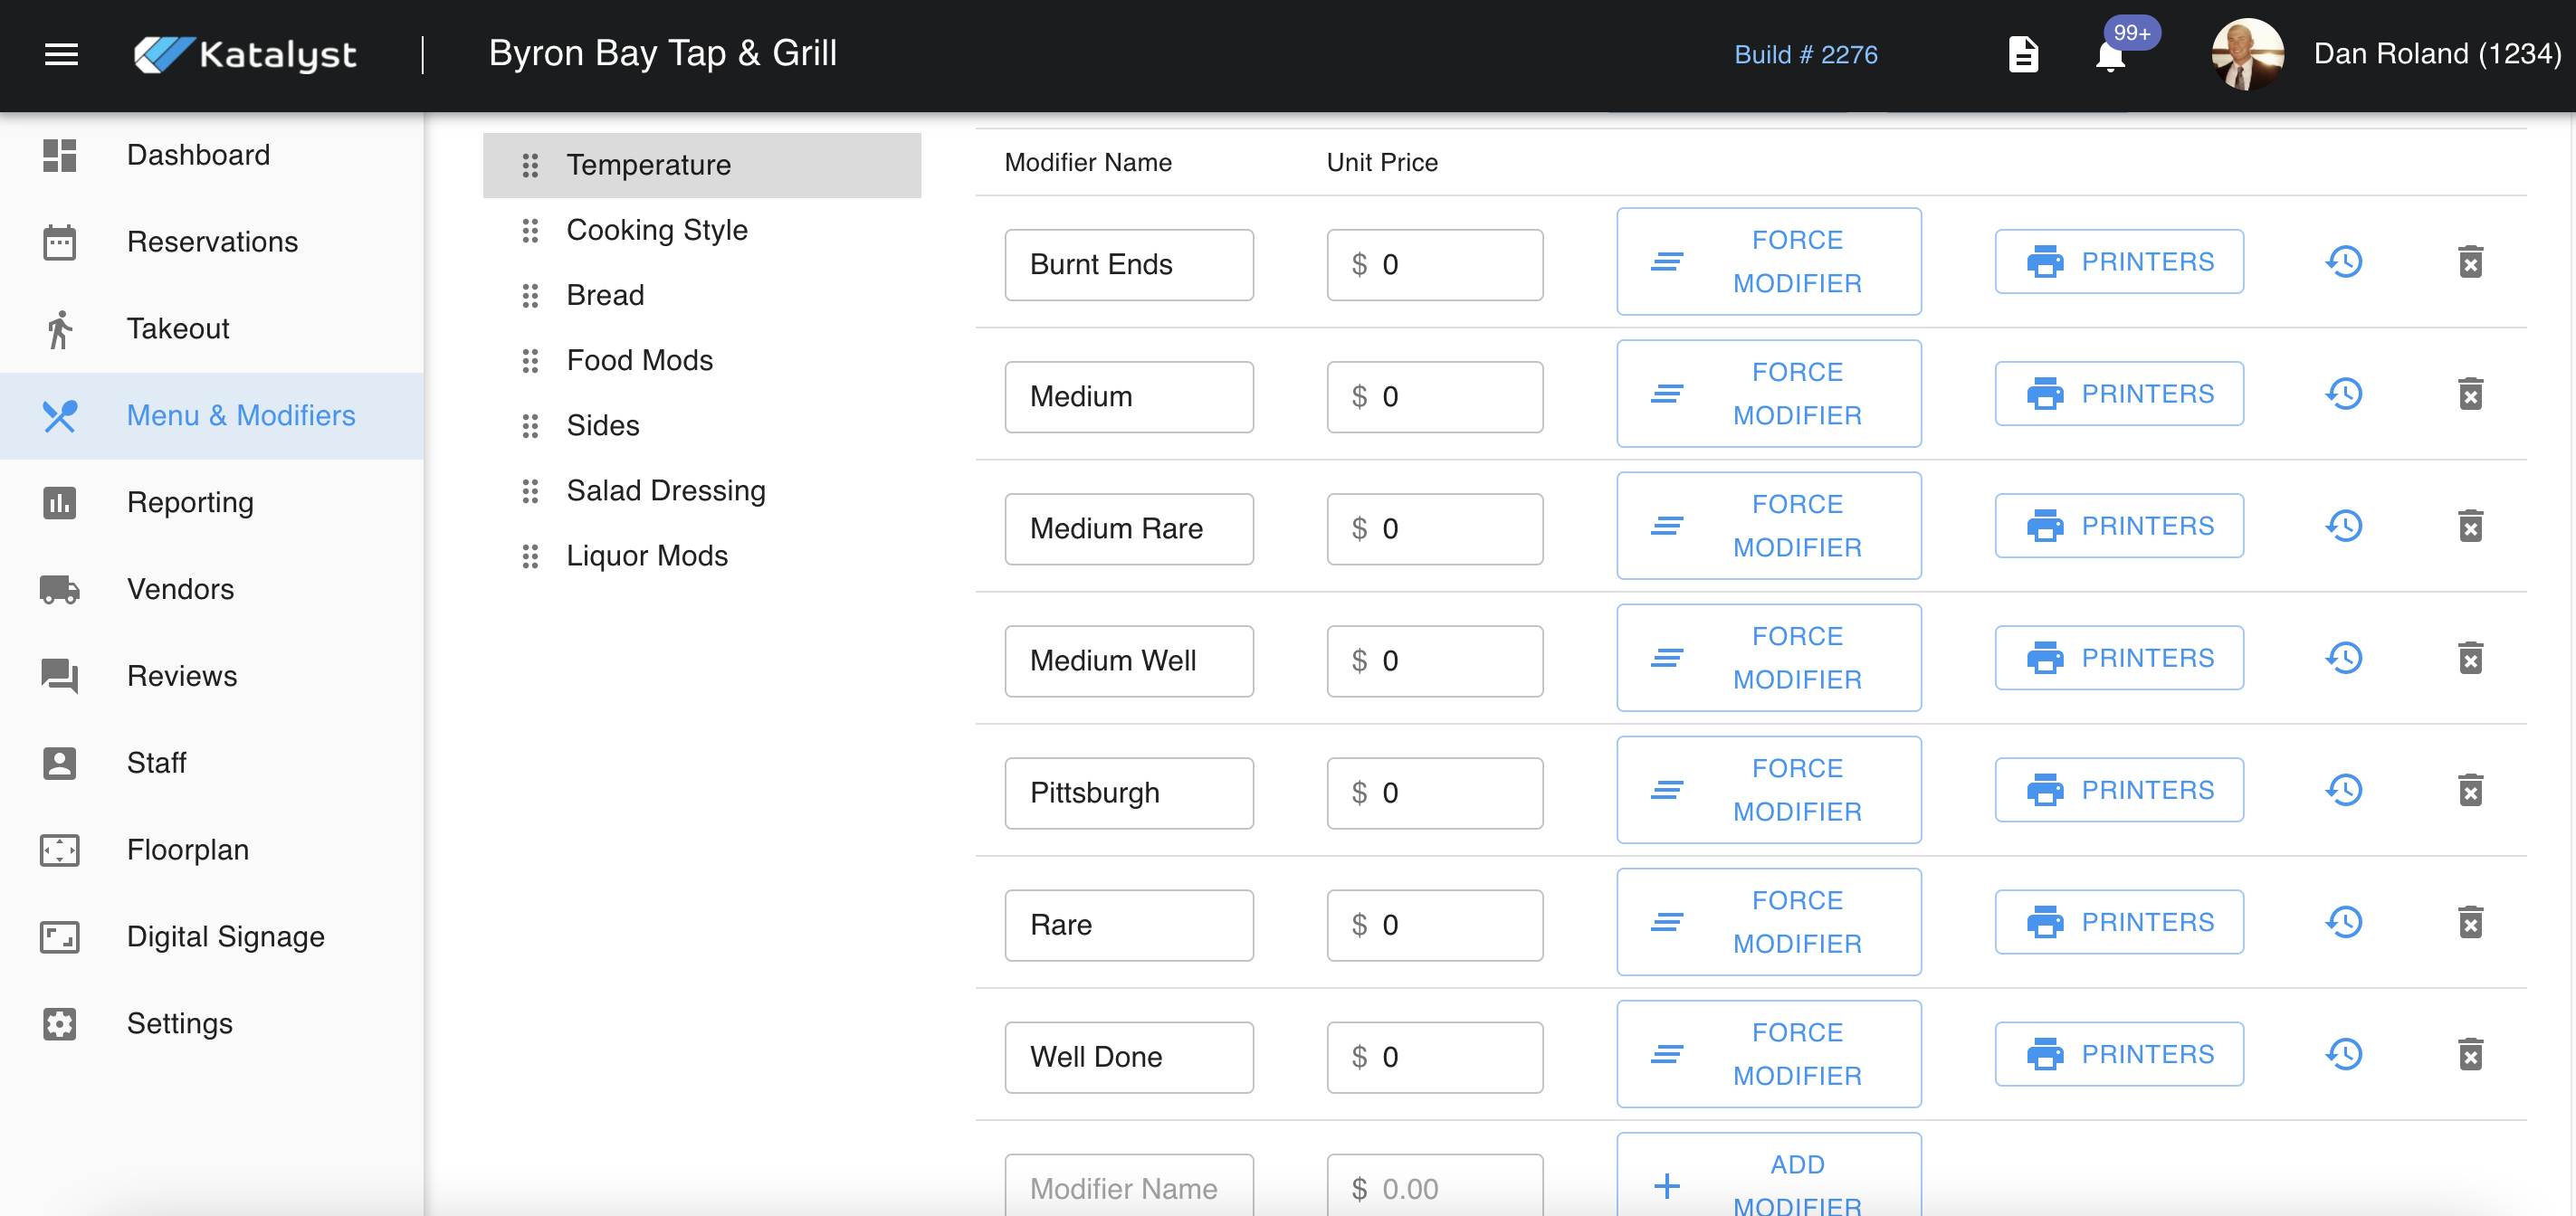
Task: Open the document icon in header
Action: (x=2023, y=54)
